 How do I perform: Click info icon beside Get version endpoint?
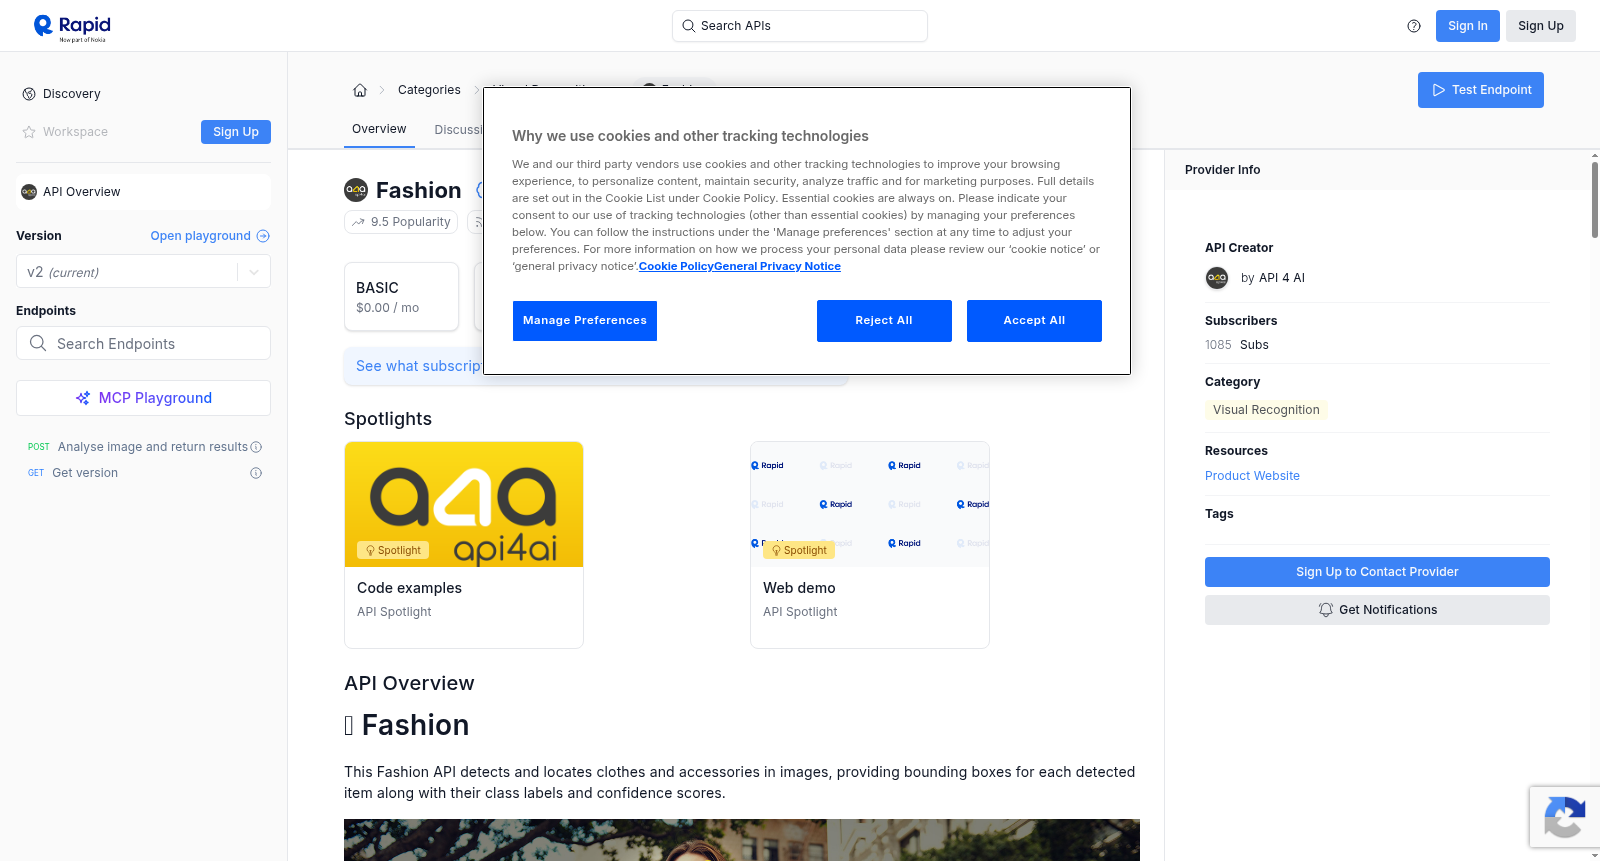tap(256, 473)
